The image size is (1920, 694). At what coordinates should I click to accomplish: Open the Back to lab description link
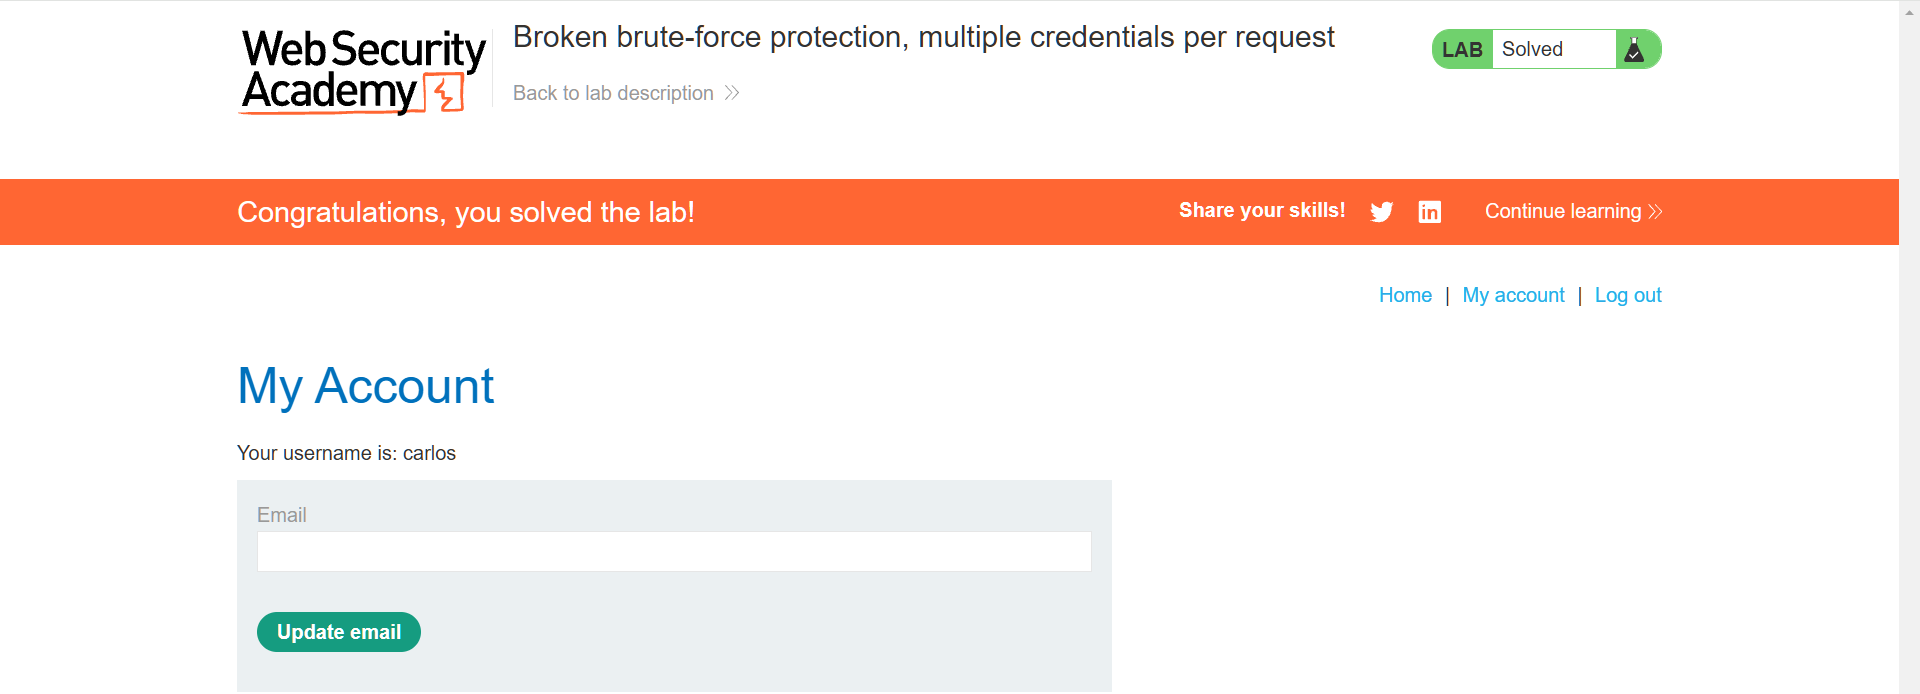613,93
